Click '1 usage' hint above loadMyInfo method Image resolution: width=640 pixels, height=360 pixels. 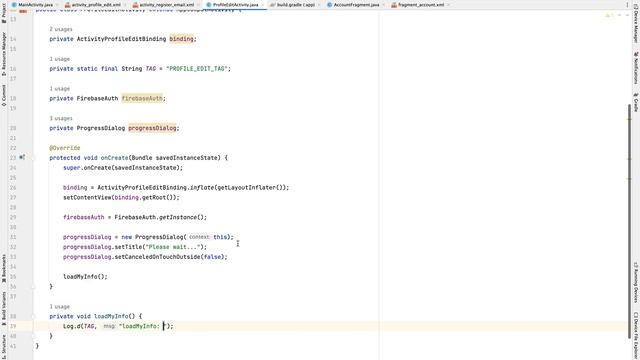pos(60,307)
